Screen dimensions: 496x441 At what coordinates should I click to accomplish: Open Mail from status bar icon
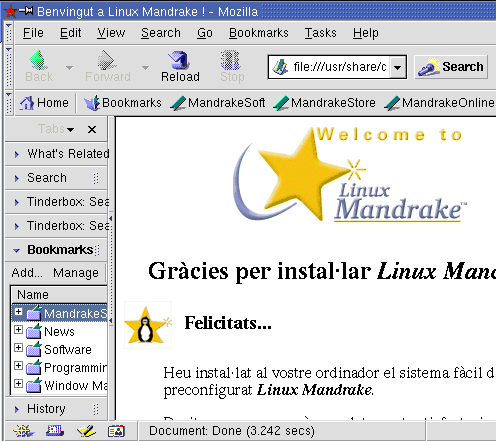[x=55, y=431]
